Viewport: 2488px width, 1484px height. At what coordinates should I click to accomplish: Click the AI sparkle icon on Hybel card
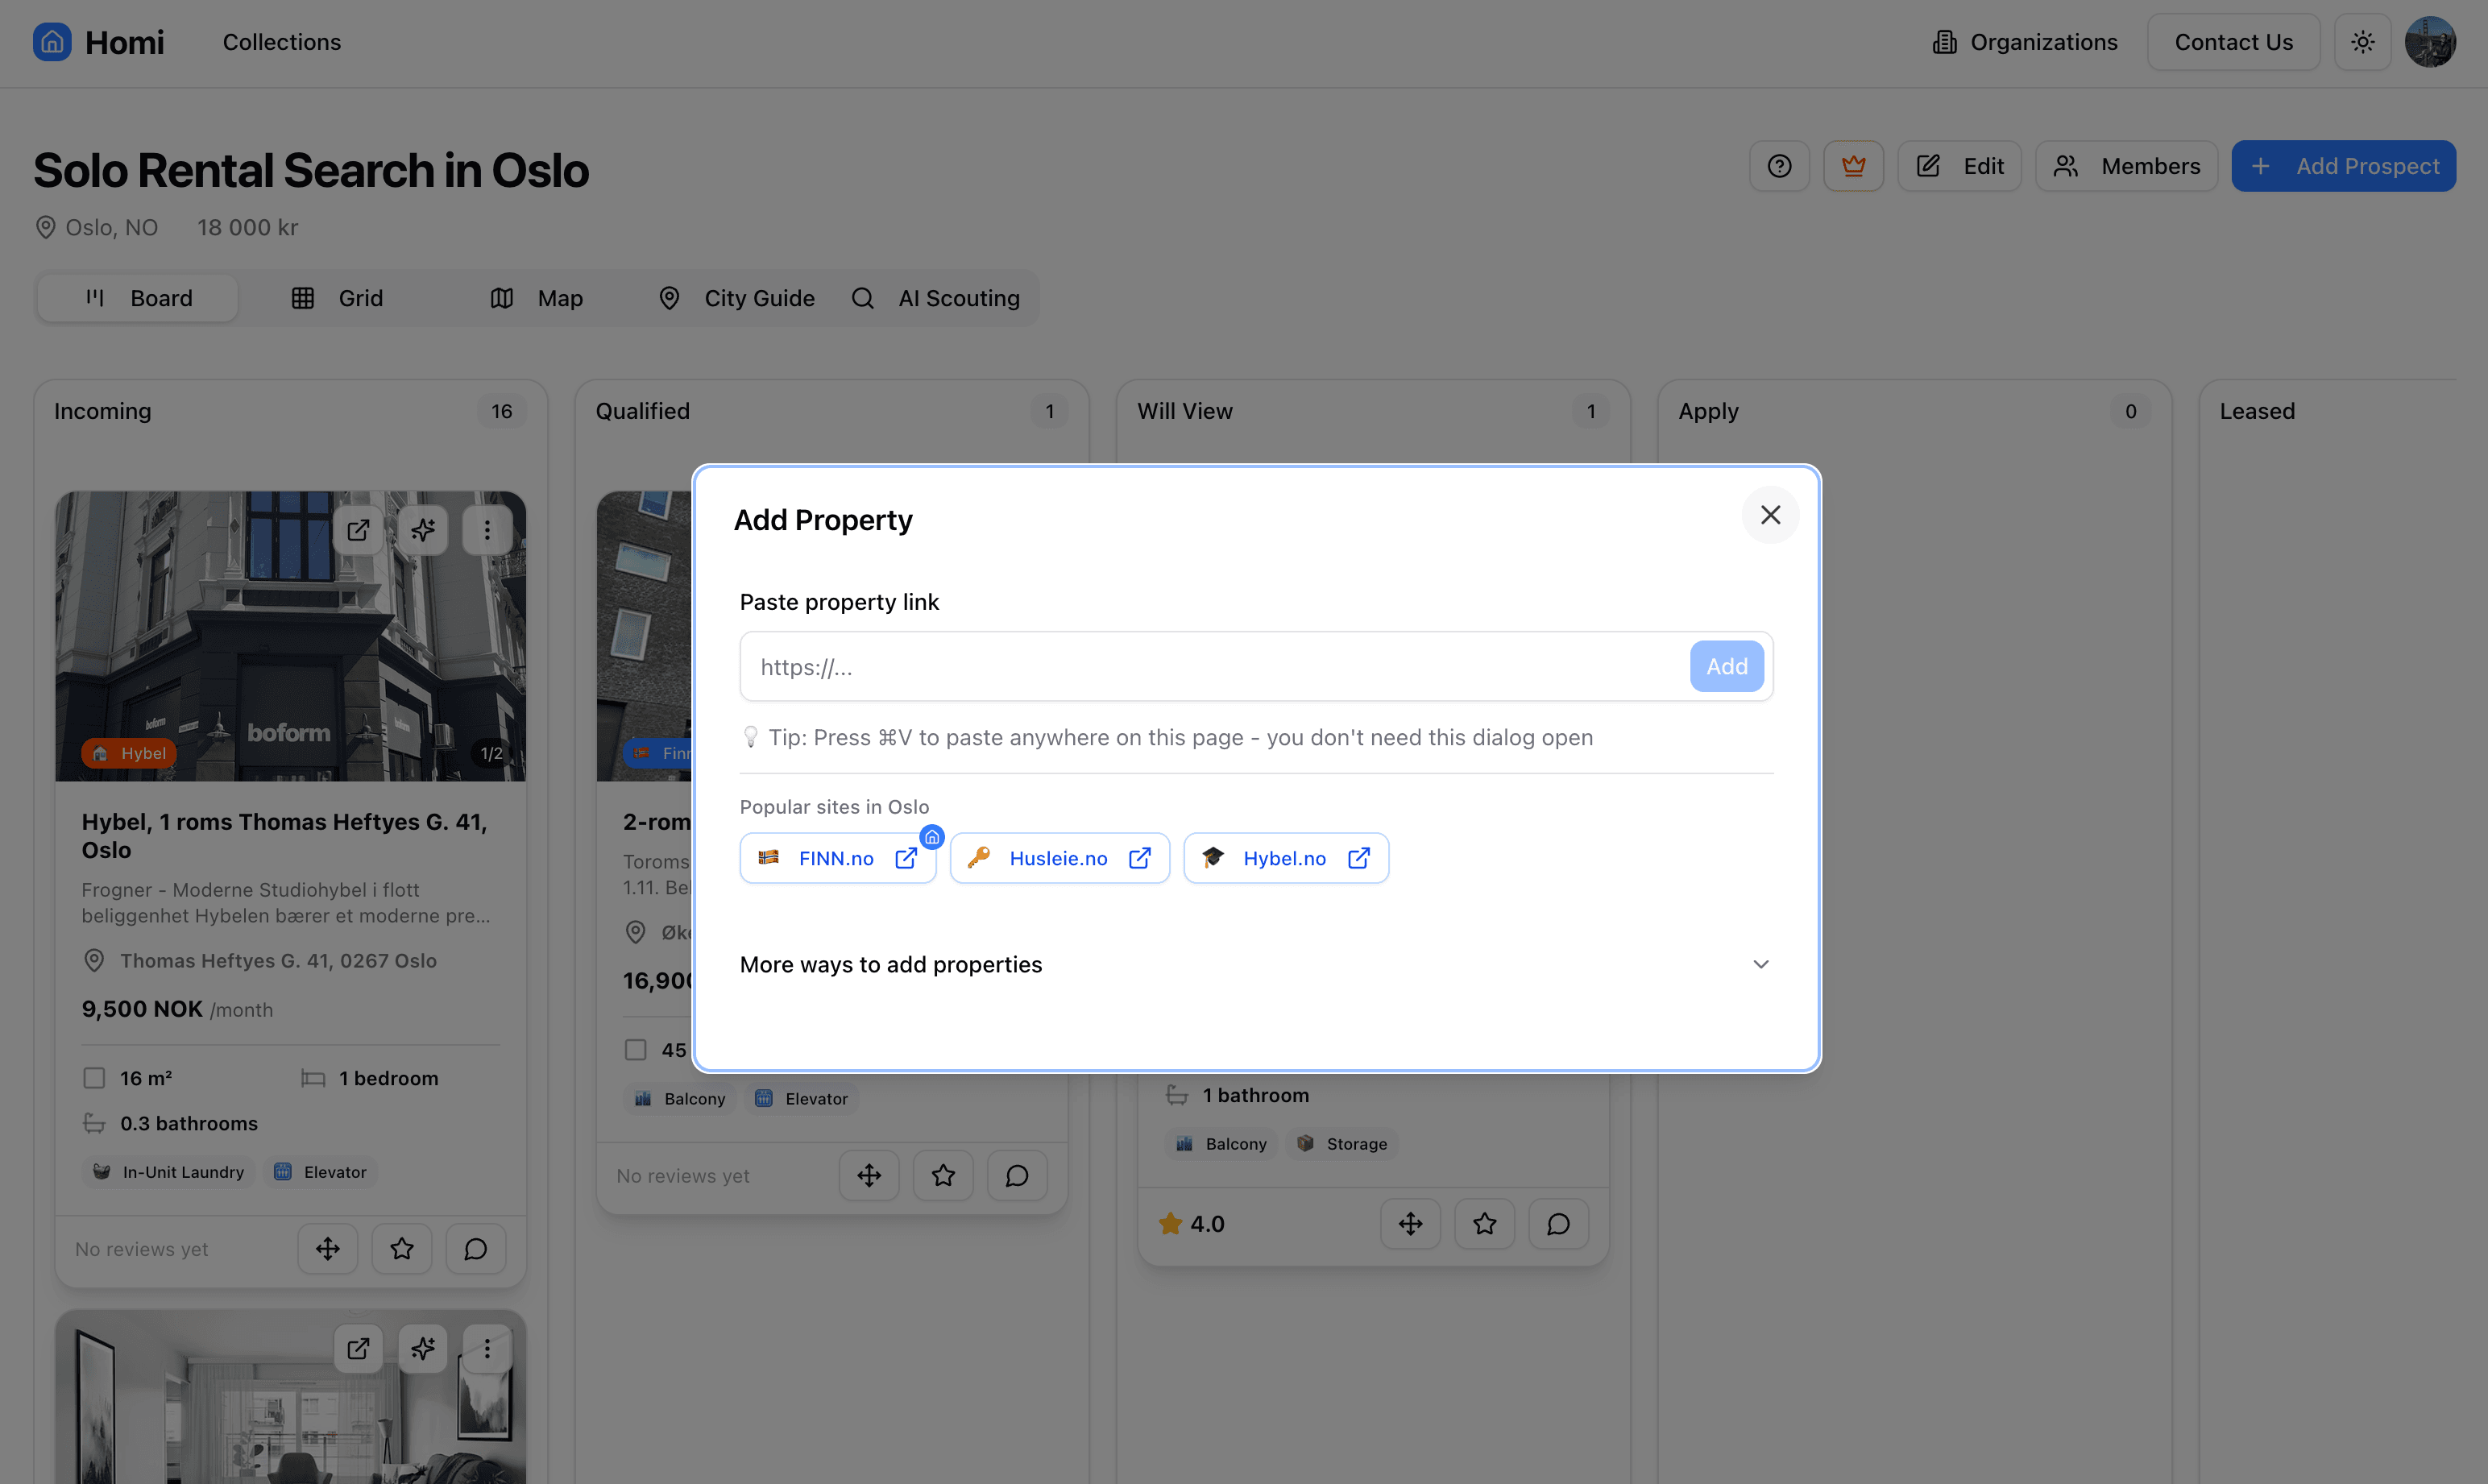423,530
